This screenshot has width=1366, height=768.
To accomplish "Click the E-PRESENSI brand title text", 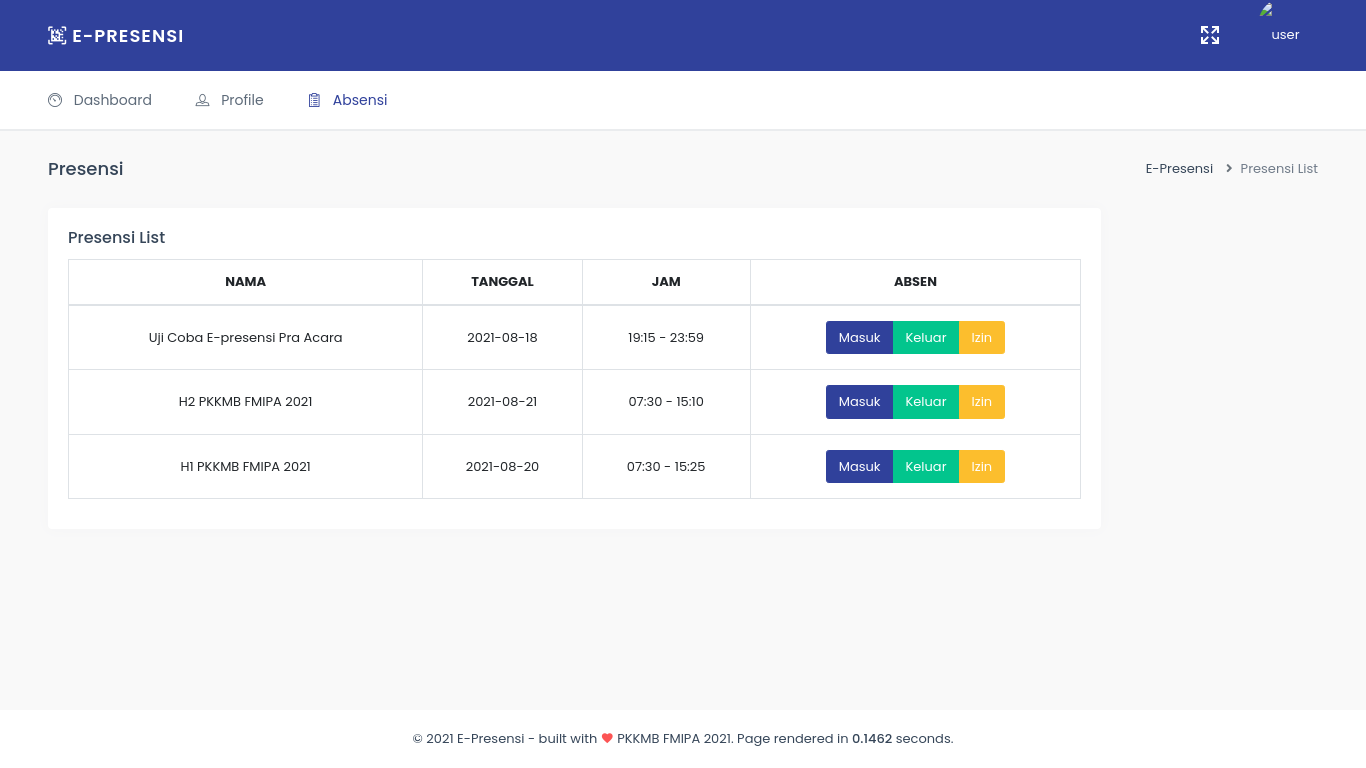I will point(128,36).
